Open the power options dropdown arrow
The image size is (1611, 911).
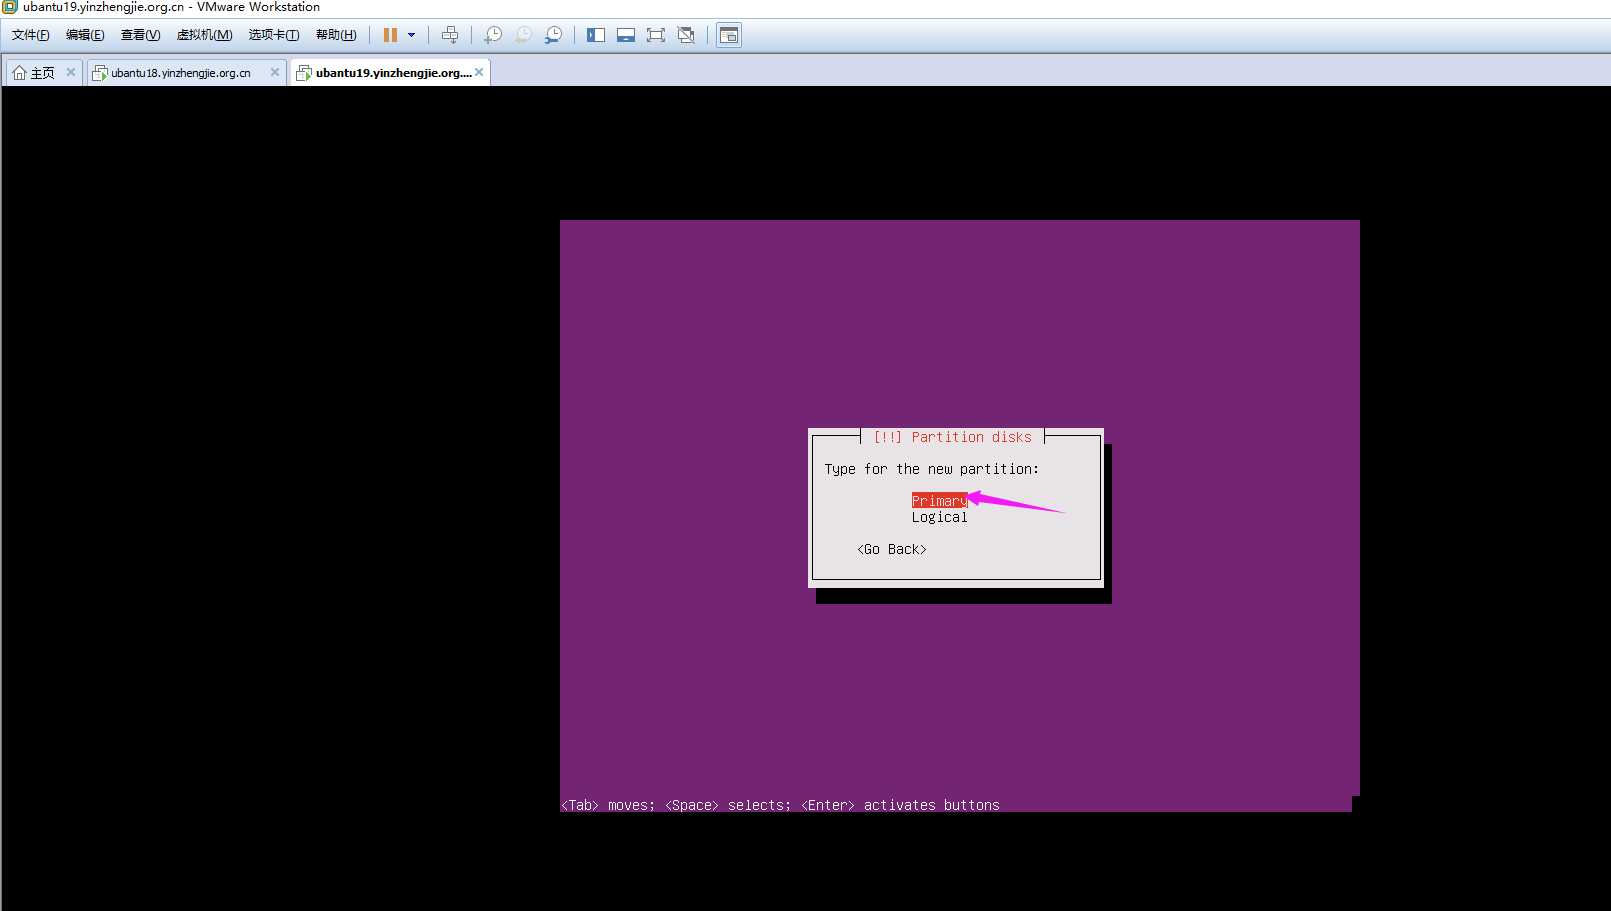click(411, 35)
